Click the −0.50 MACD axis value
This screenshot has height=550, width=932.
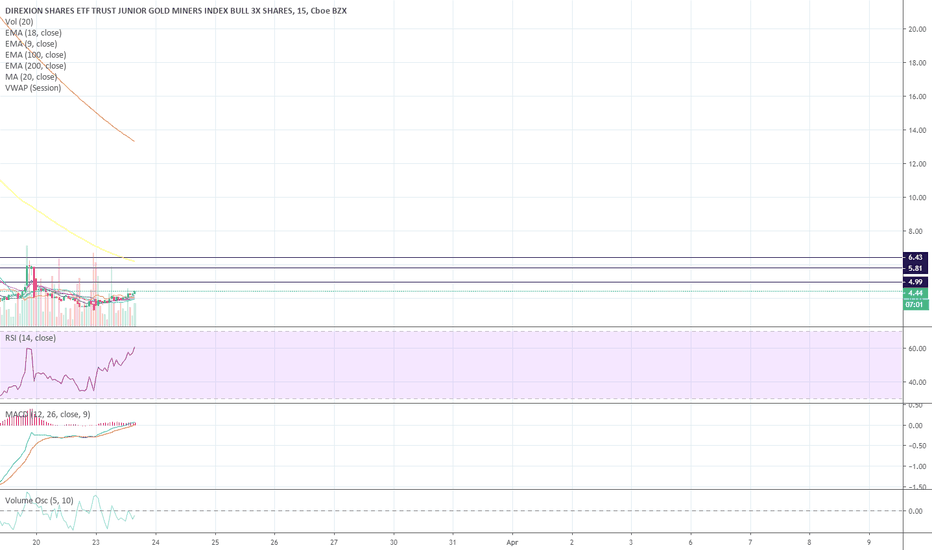click(x=915, y=446)
